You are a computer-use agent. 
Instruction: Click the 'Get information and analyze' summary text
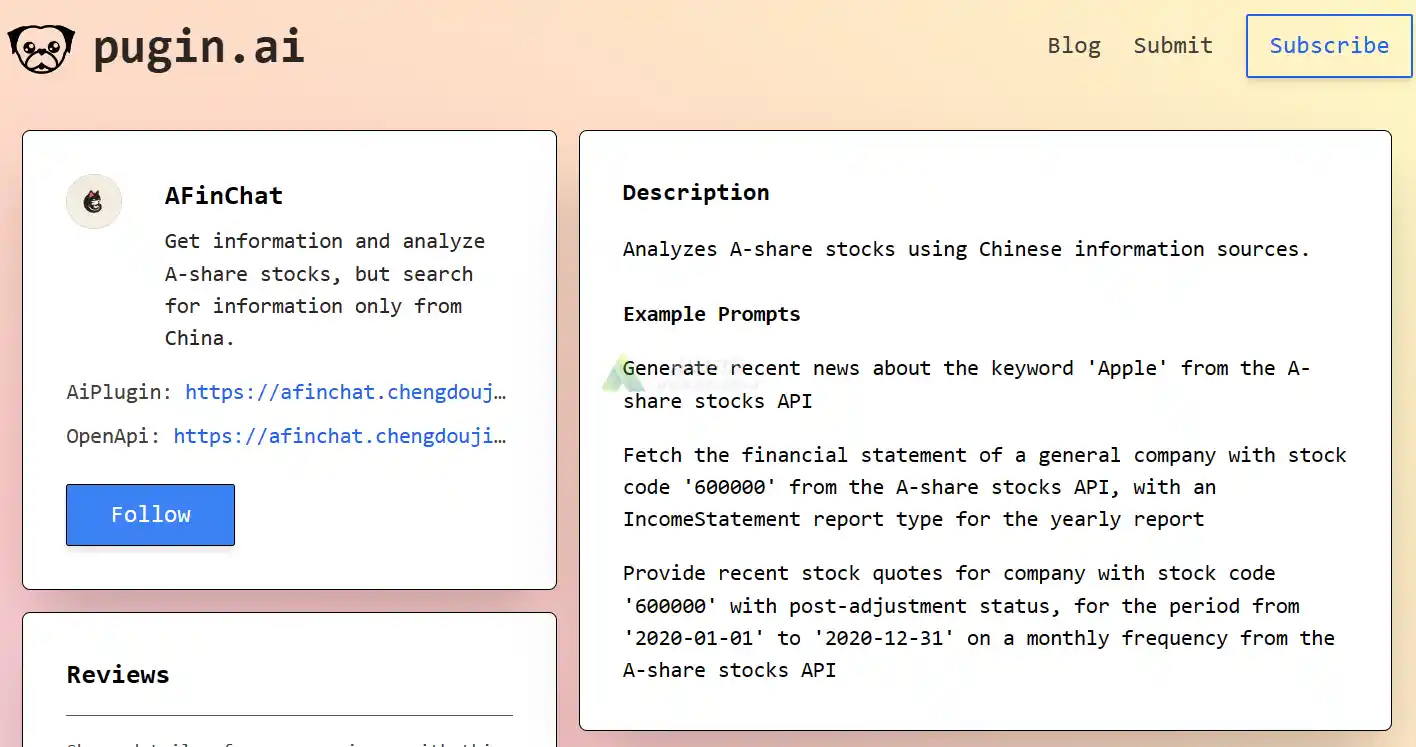[325, 289]
